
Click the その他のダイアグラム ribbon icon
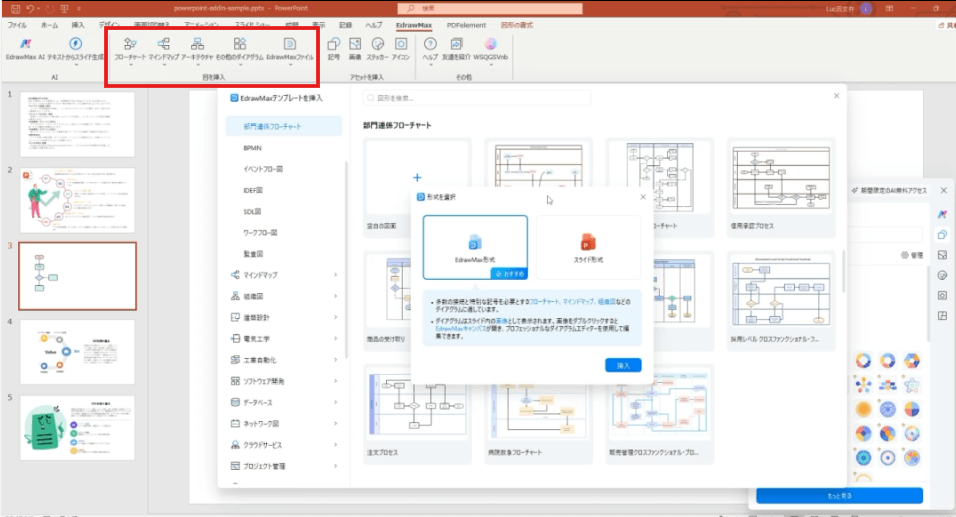[240, 44]
